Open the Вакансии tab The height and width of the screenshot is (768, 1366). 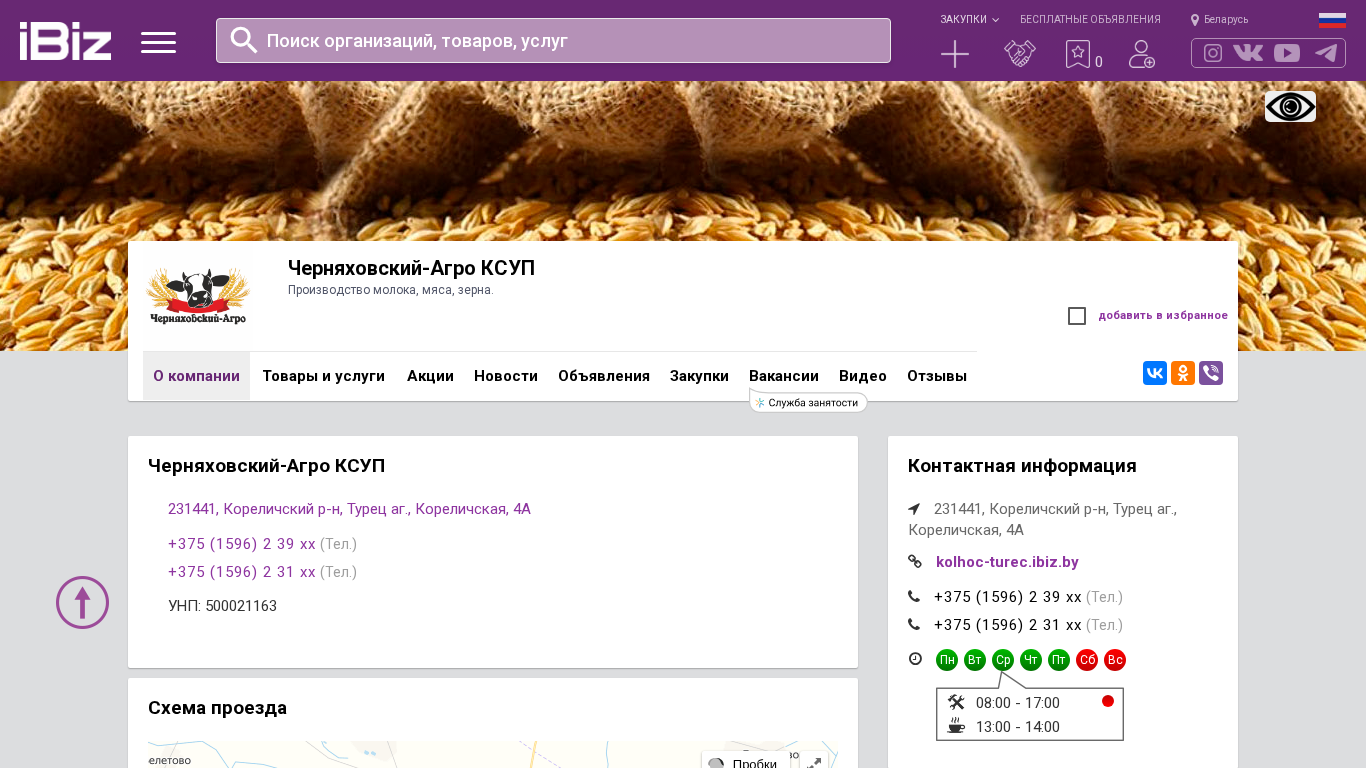coord(783,376)
